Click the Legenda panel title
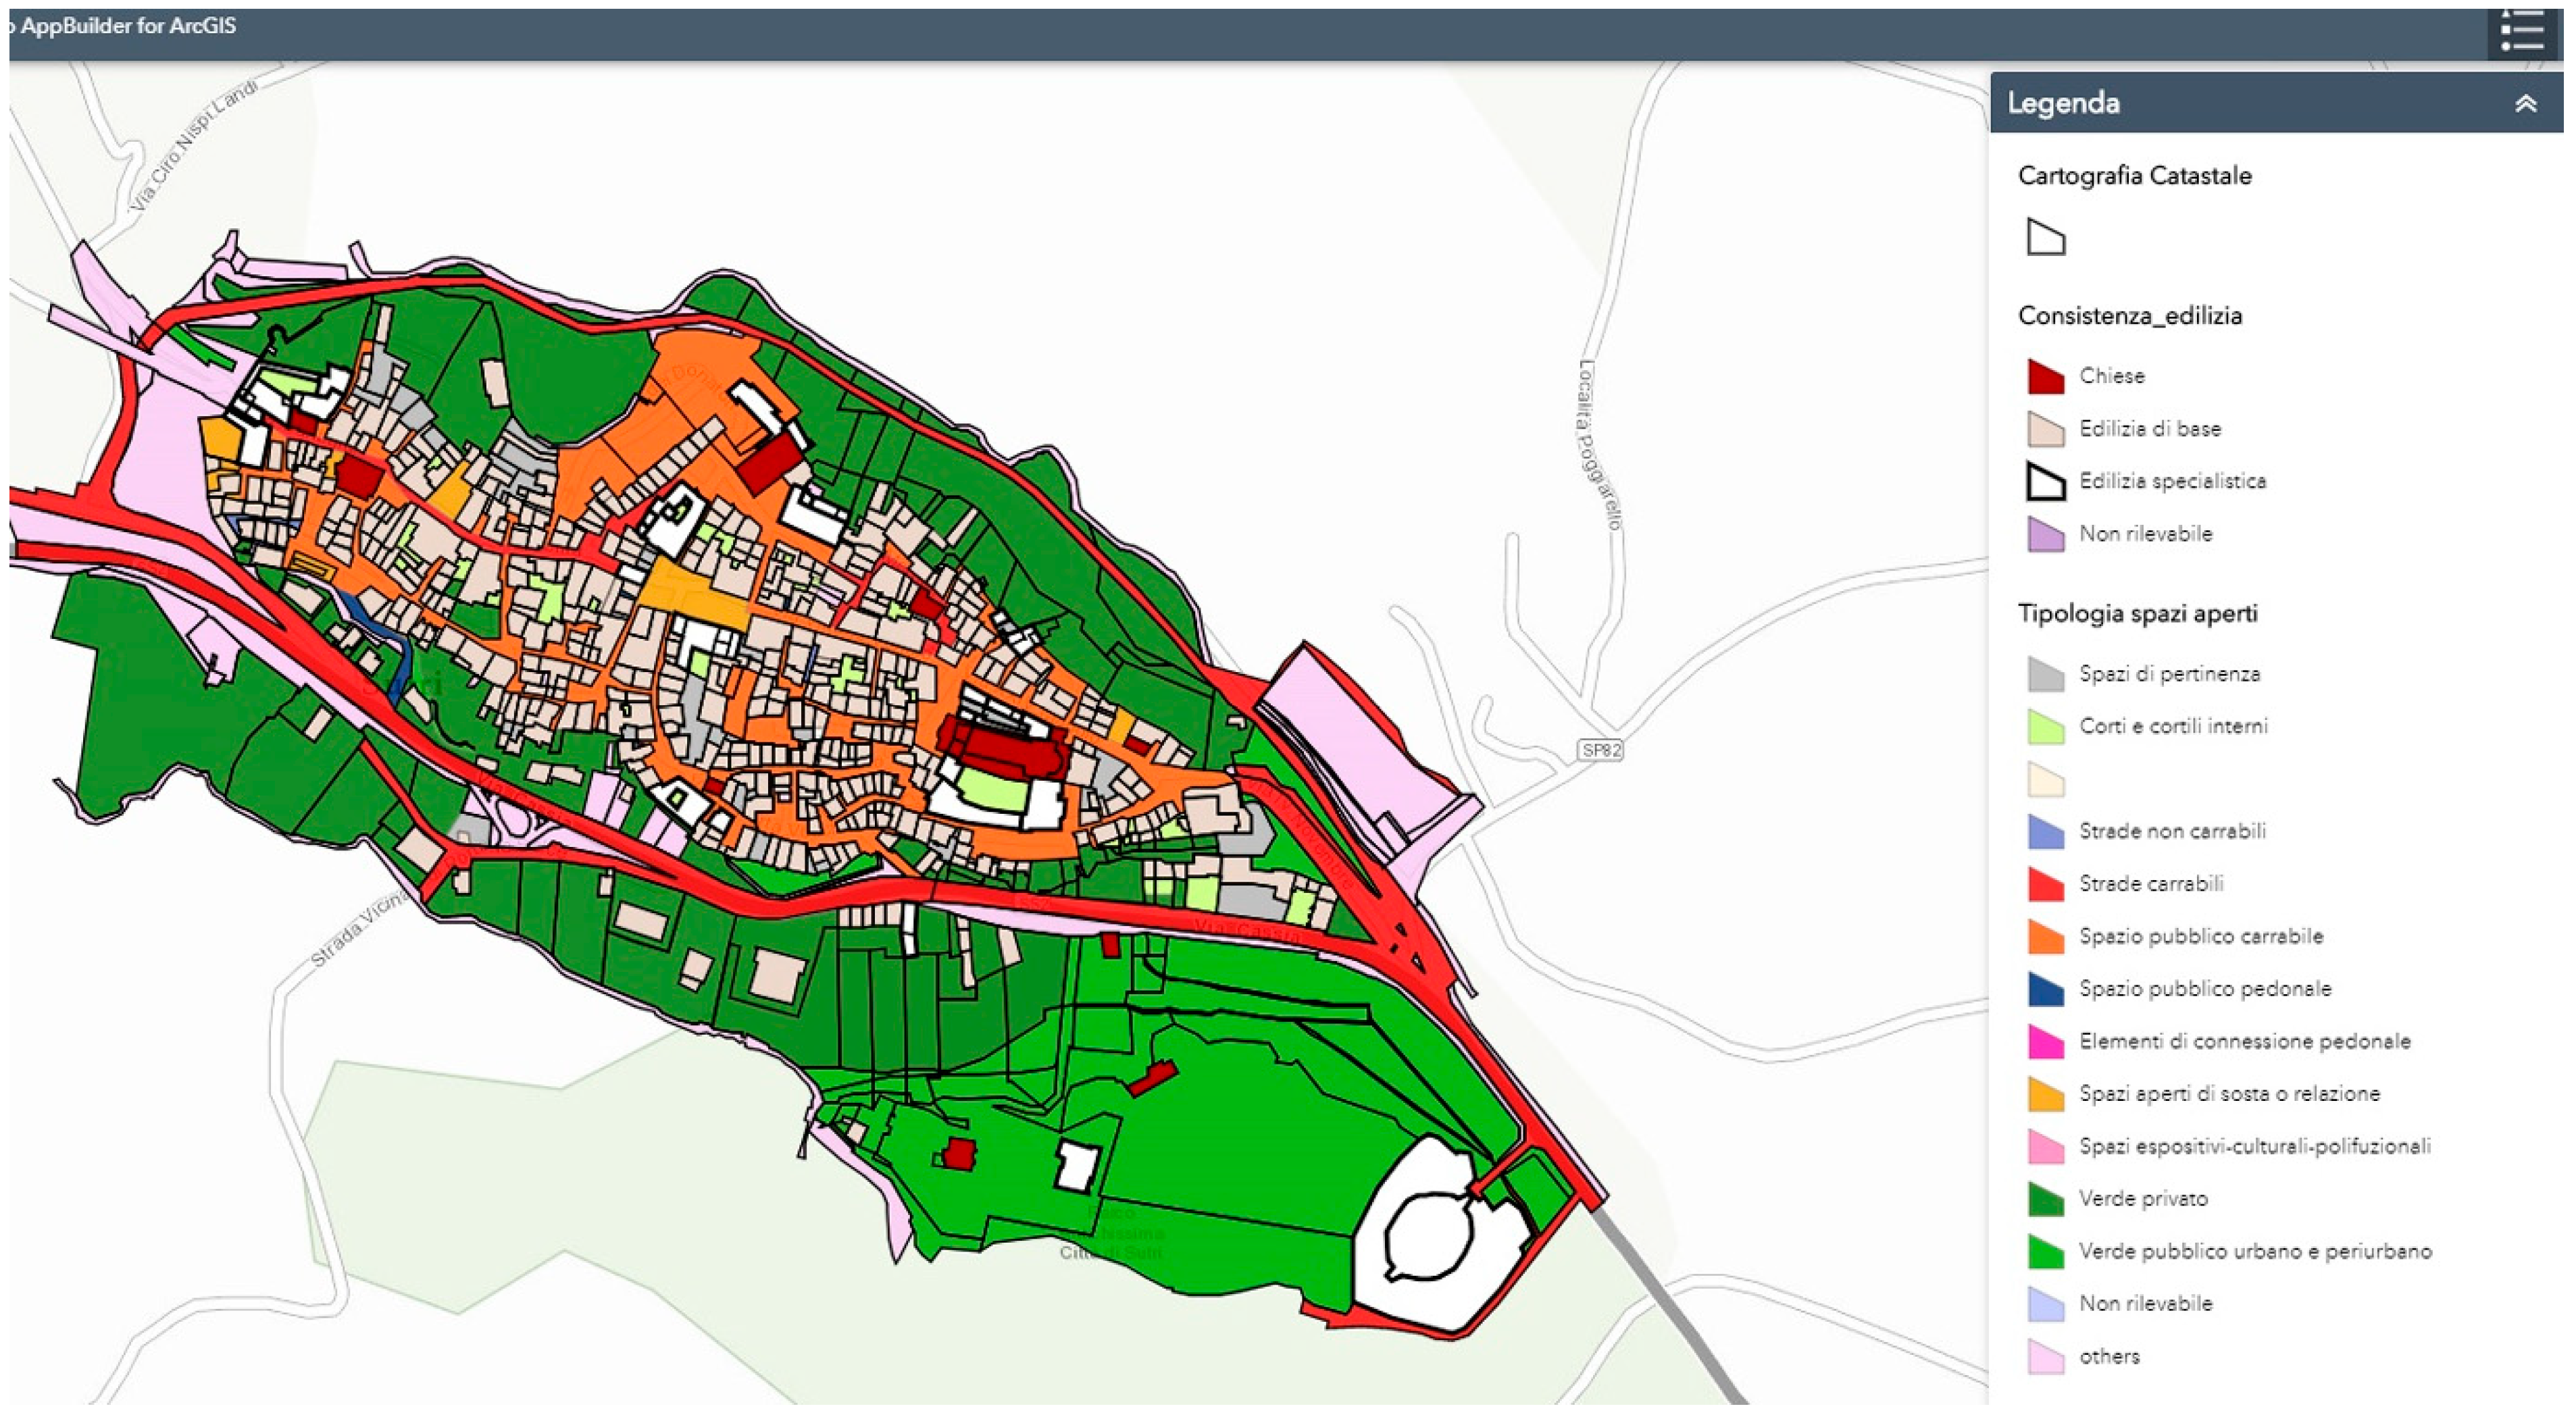 [x=2063, y=103]
